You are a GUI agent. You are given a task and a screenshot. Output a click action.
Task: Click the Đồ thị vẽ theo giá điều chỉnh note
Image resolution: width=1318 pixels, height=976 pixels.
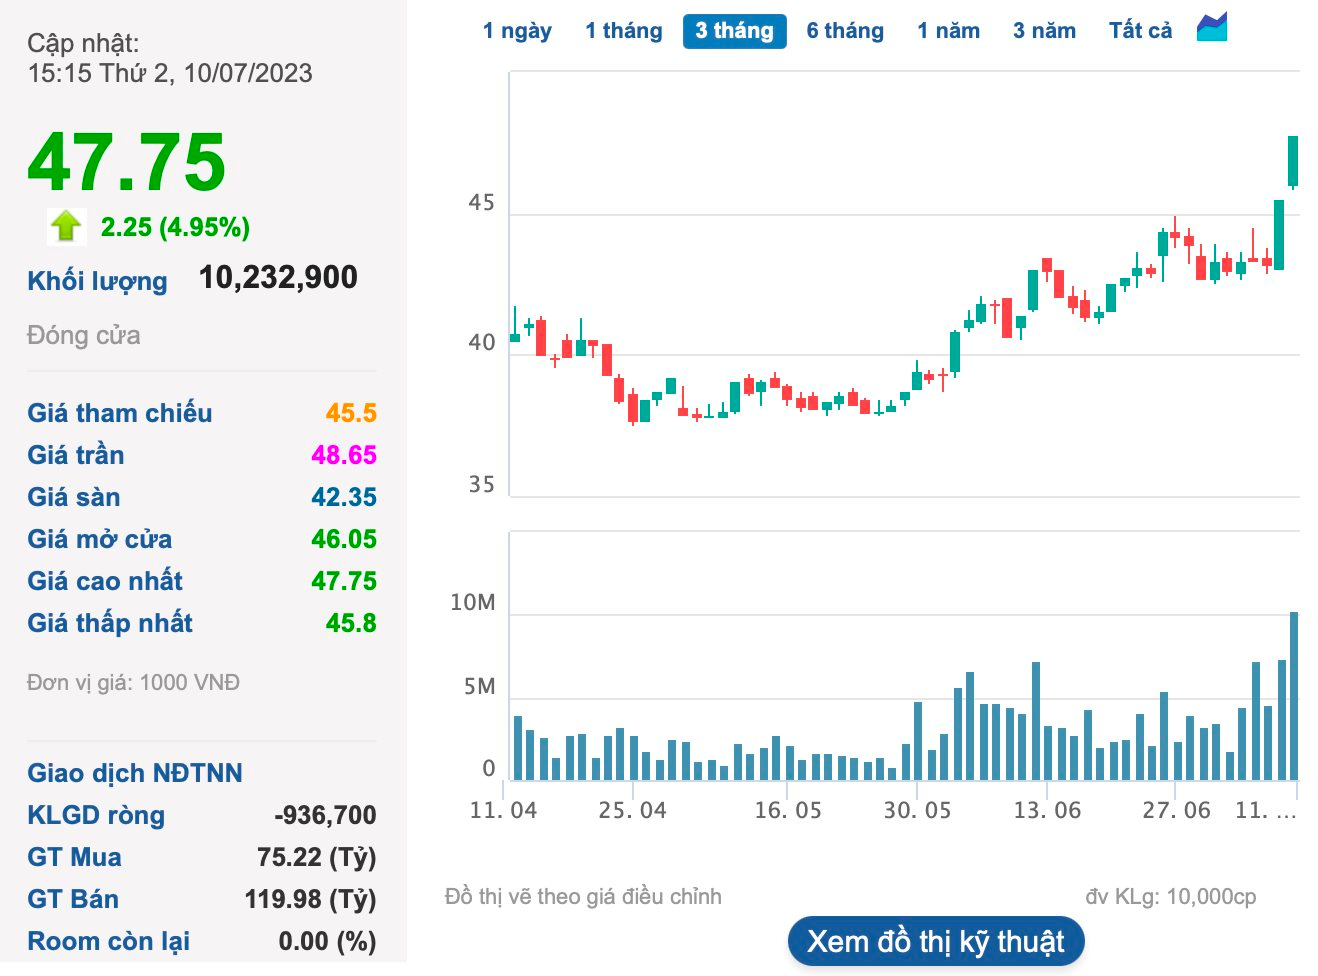583,896
